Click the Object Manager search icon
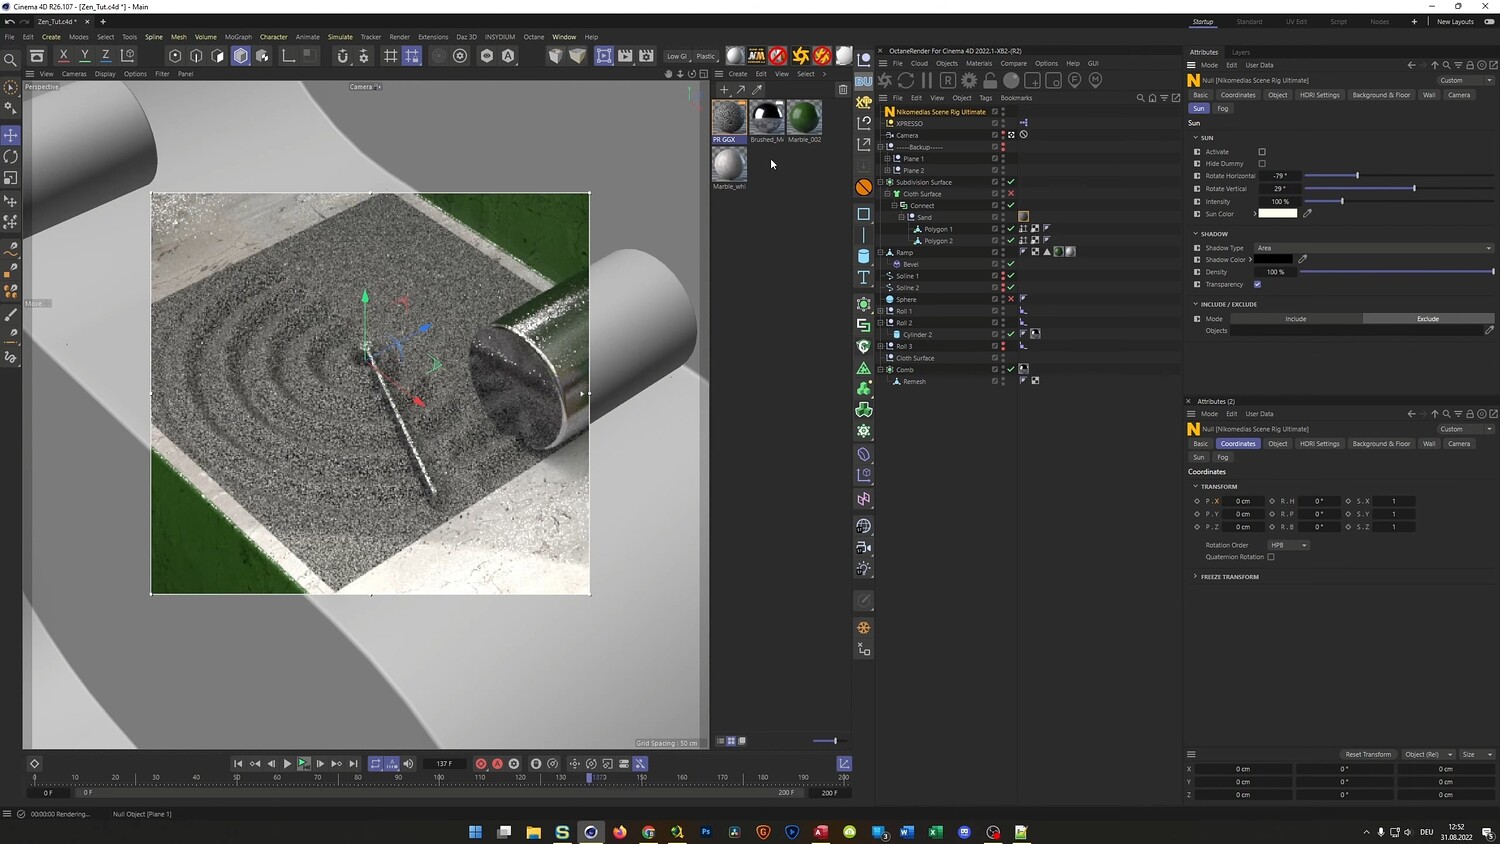 [1140, 98]
